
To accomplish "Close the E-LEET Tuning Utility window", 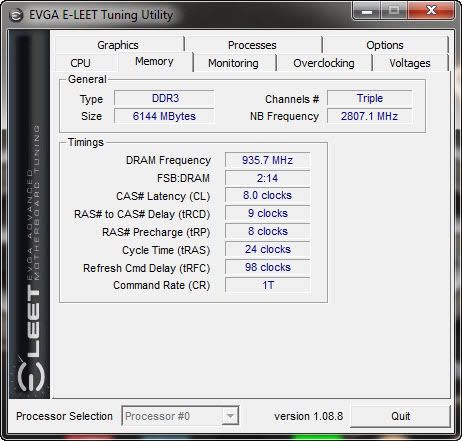I will point(431,11).
